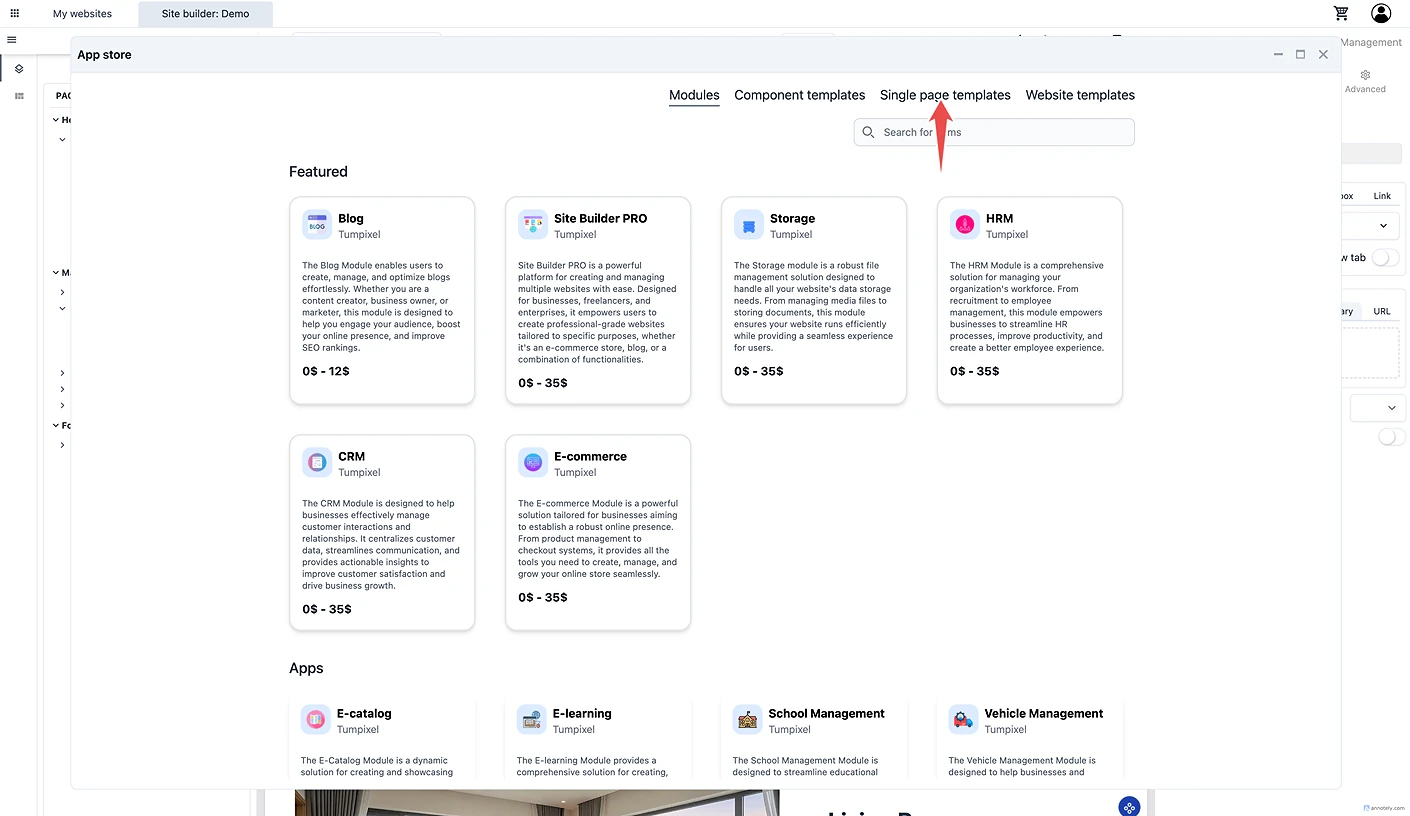The width and height of the screenshot is (1410, 816).
Task: Switch to Component templates tab
Action: click(799, 95)
